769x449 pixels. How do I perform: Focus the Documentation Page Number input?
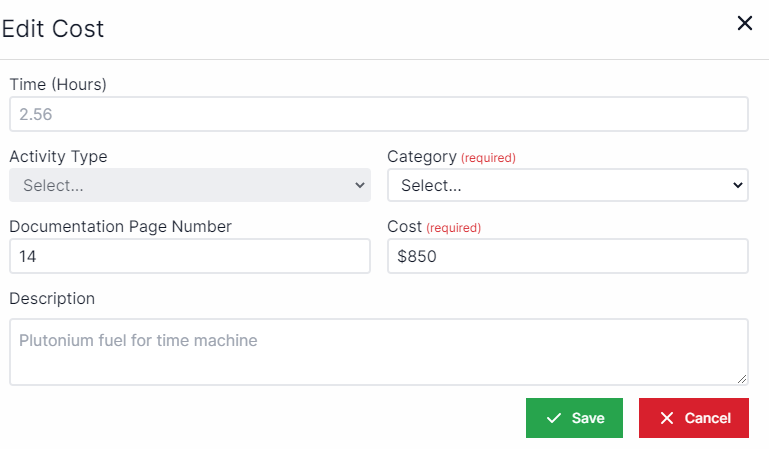pyautogui.click(x=190, y=256)
